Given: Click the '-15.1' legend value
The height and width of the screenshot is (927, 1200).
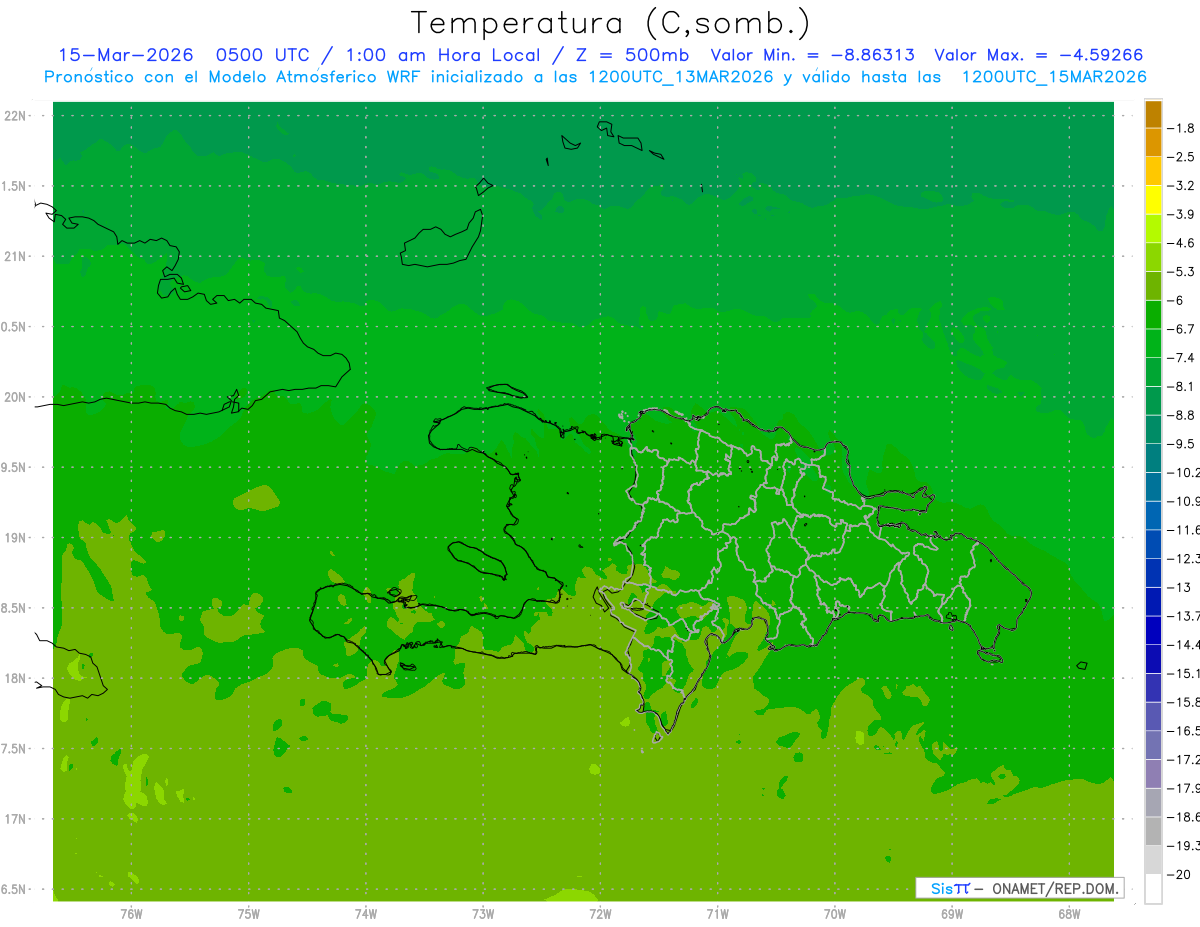Looking at the screenshot, I should (x=1183, y=674).
